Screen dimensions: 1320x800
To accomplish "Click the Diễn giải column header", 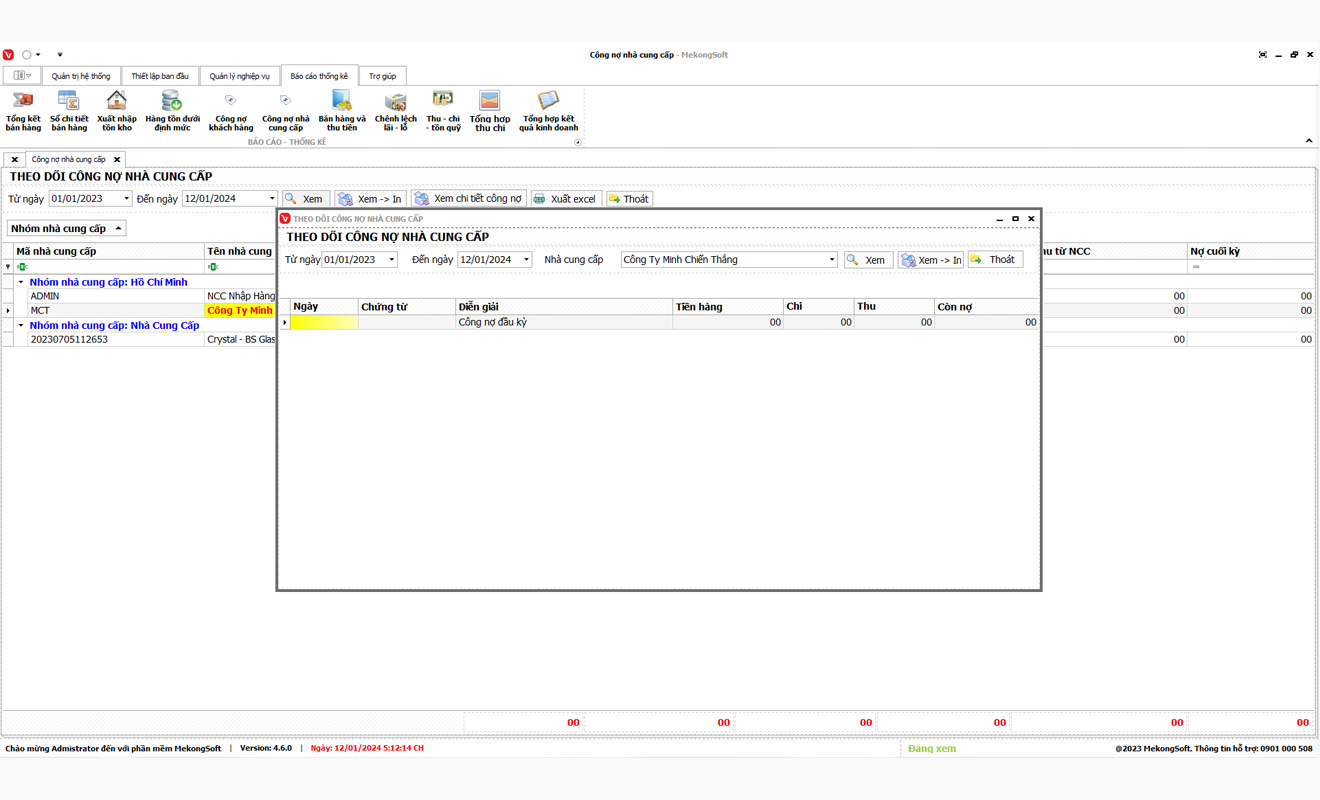I will pyautogui.click(x=564, y=307).
